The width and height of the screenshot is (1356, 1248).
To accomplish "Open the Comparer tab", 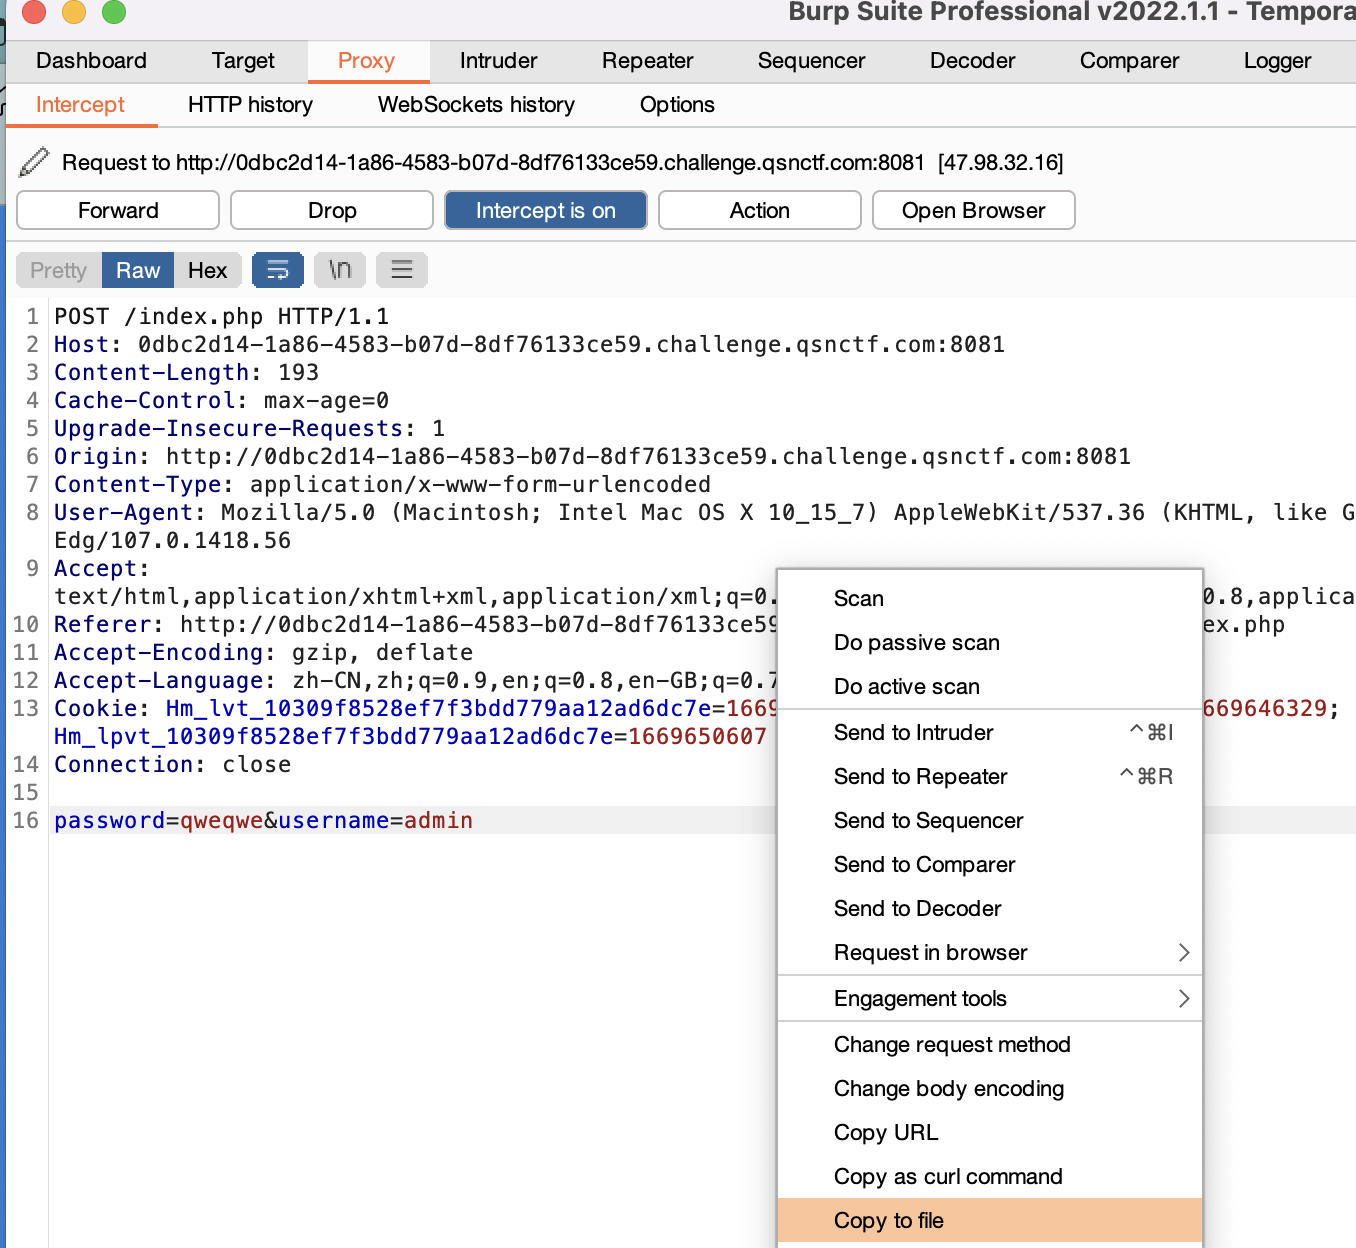I will 1129,61.
